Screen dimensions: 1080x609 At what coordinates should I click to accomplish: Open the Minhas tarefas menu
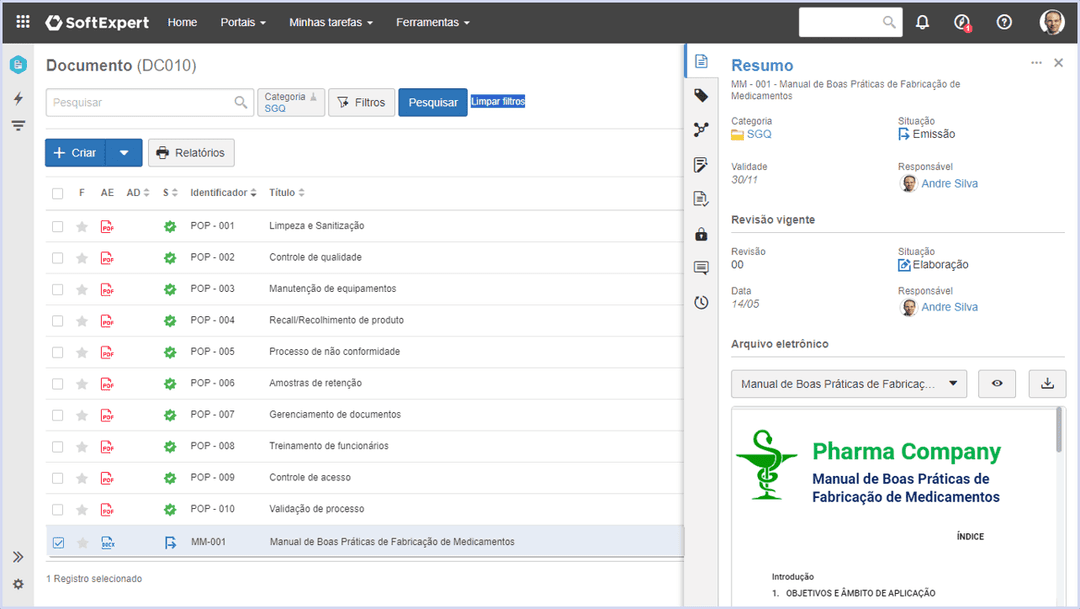pyautogui.click(x=331, y=23)
